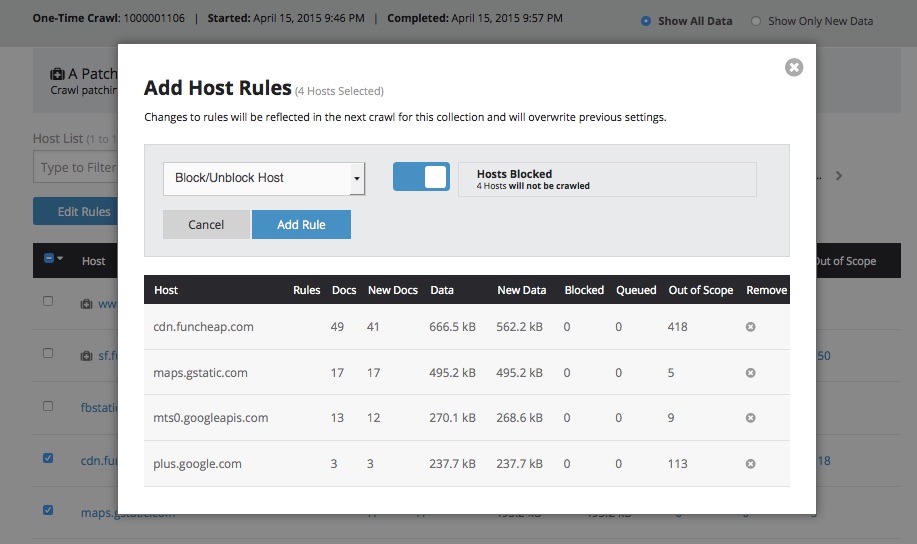Open the Block/Unblock Host dropdown
Viewport: 917px width, 544px height.
click(264, 178)
